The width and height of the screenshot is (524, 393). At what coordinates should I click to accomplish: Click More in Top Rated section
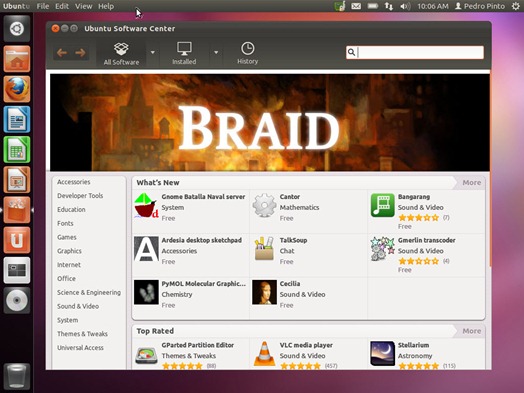[472, 331]
